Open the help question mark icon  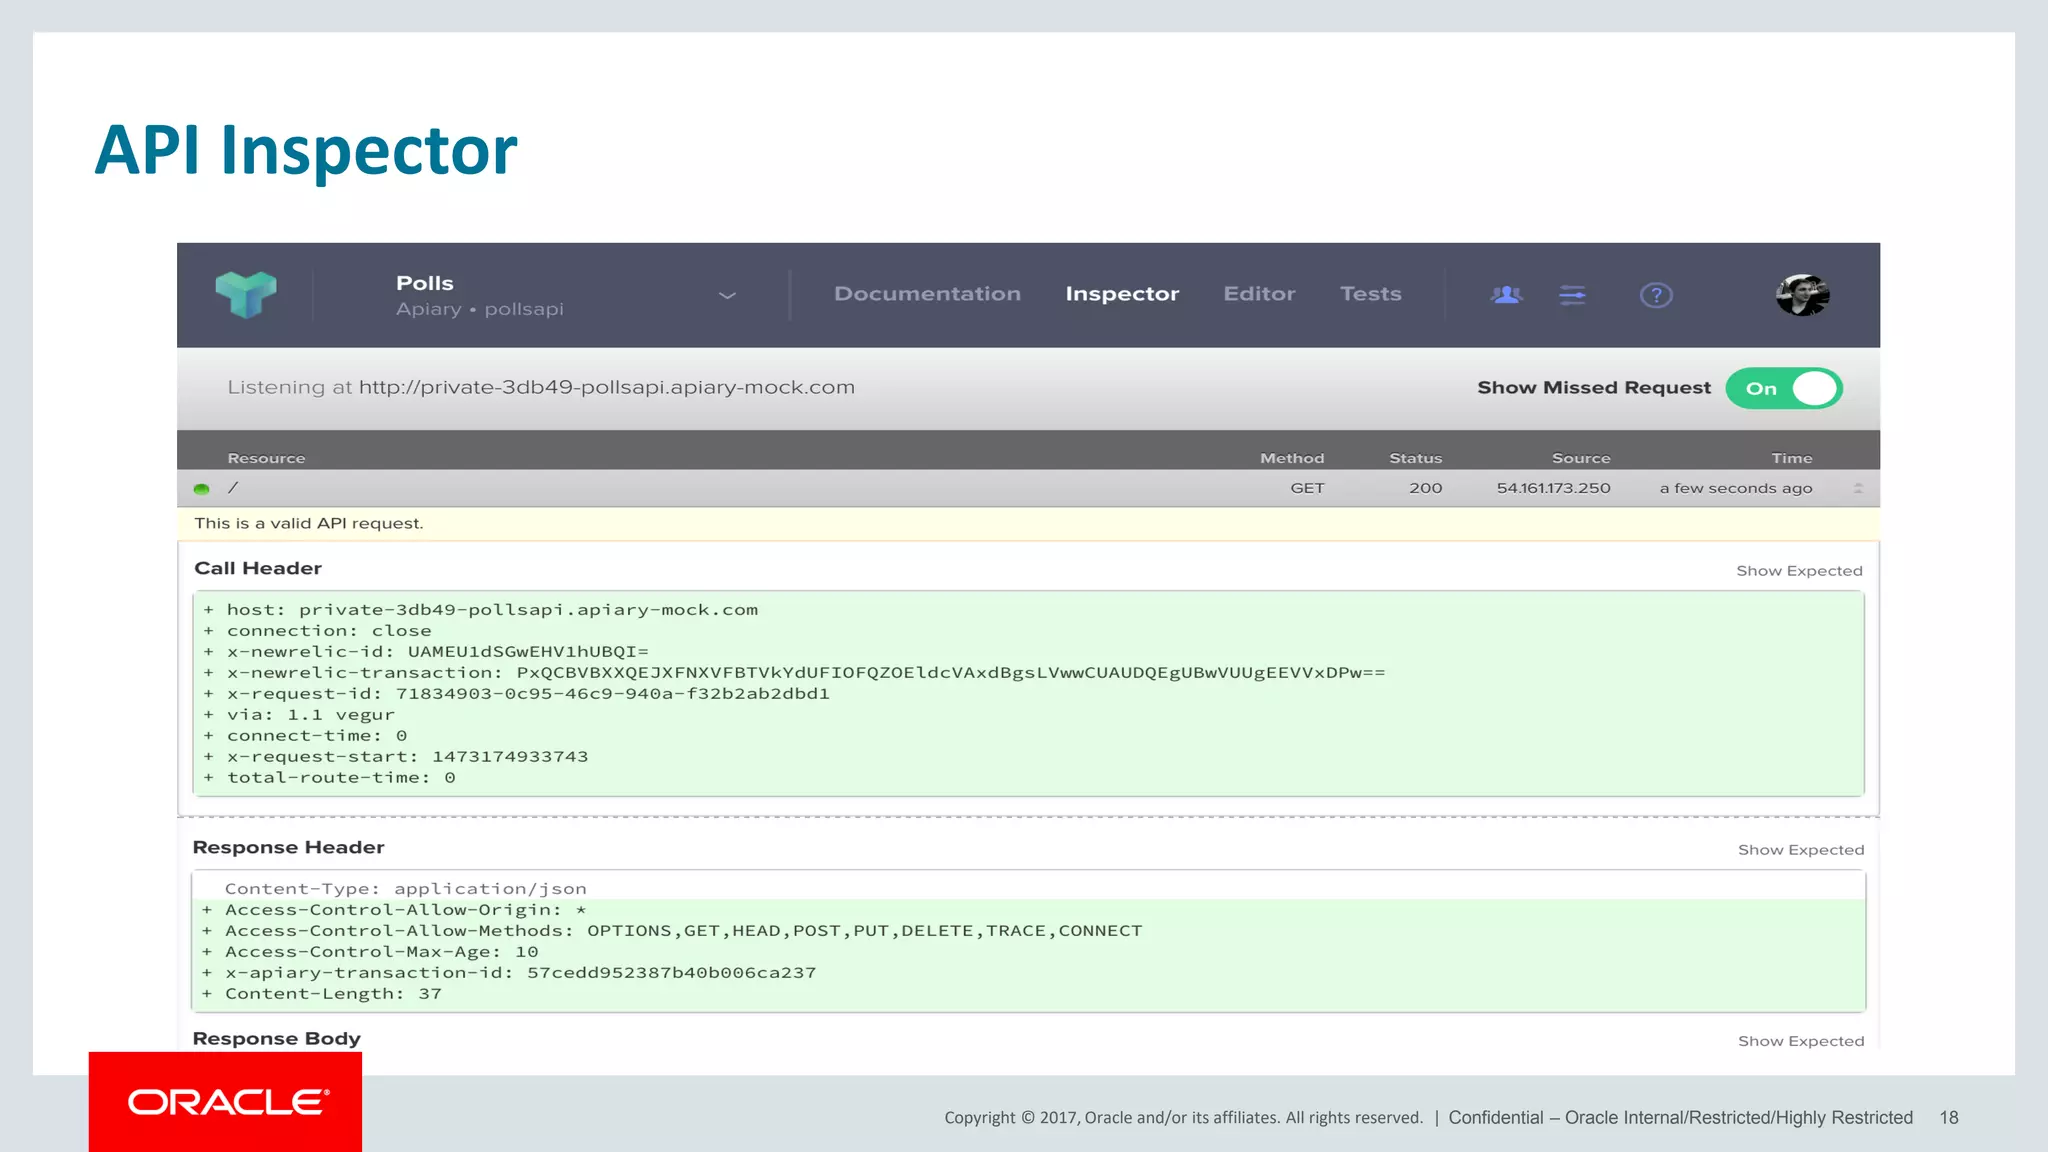pos(1656,295)
